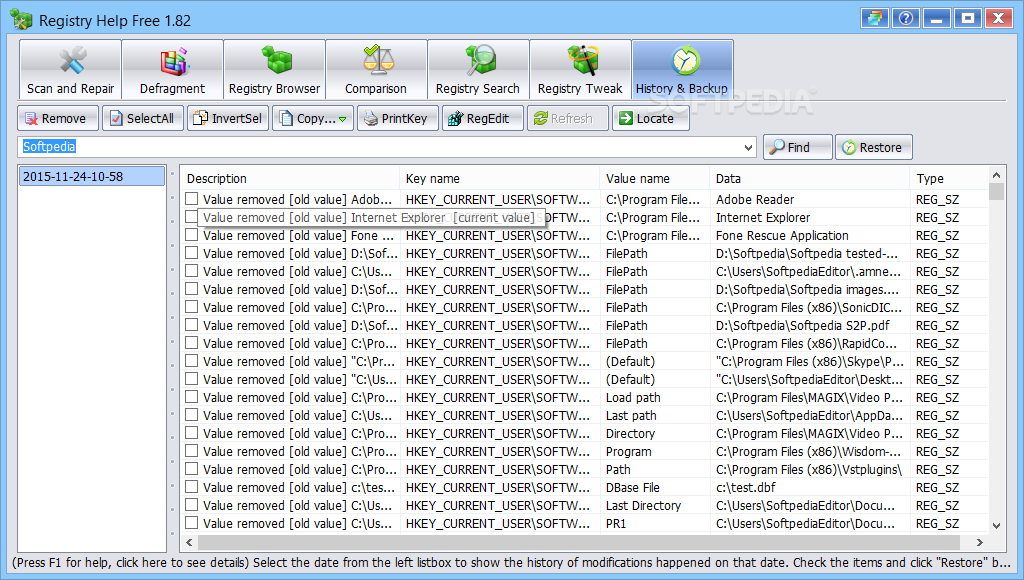Check the Softpedia images FilePath row checkbox
The image size is (1024, 580).
point(191,289)
